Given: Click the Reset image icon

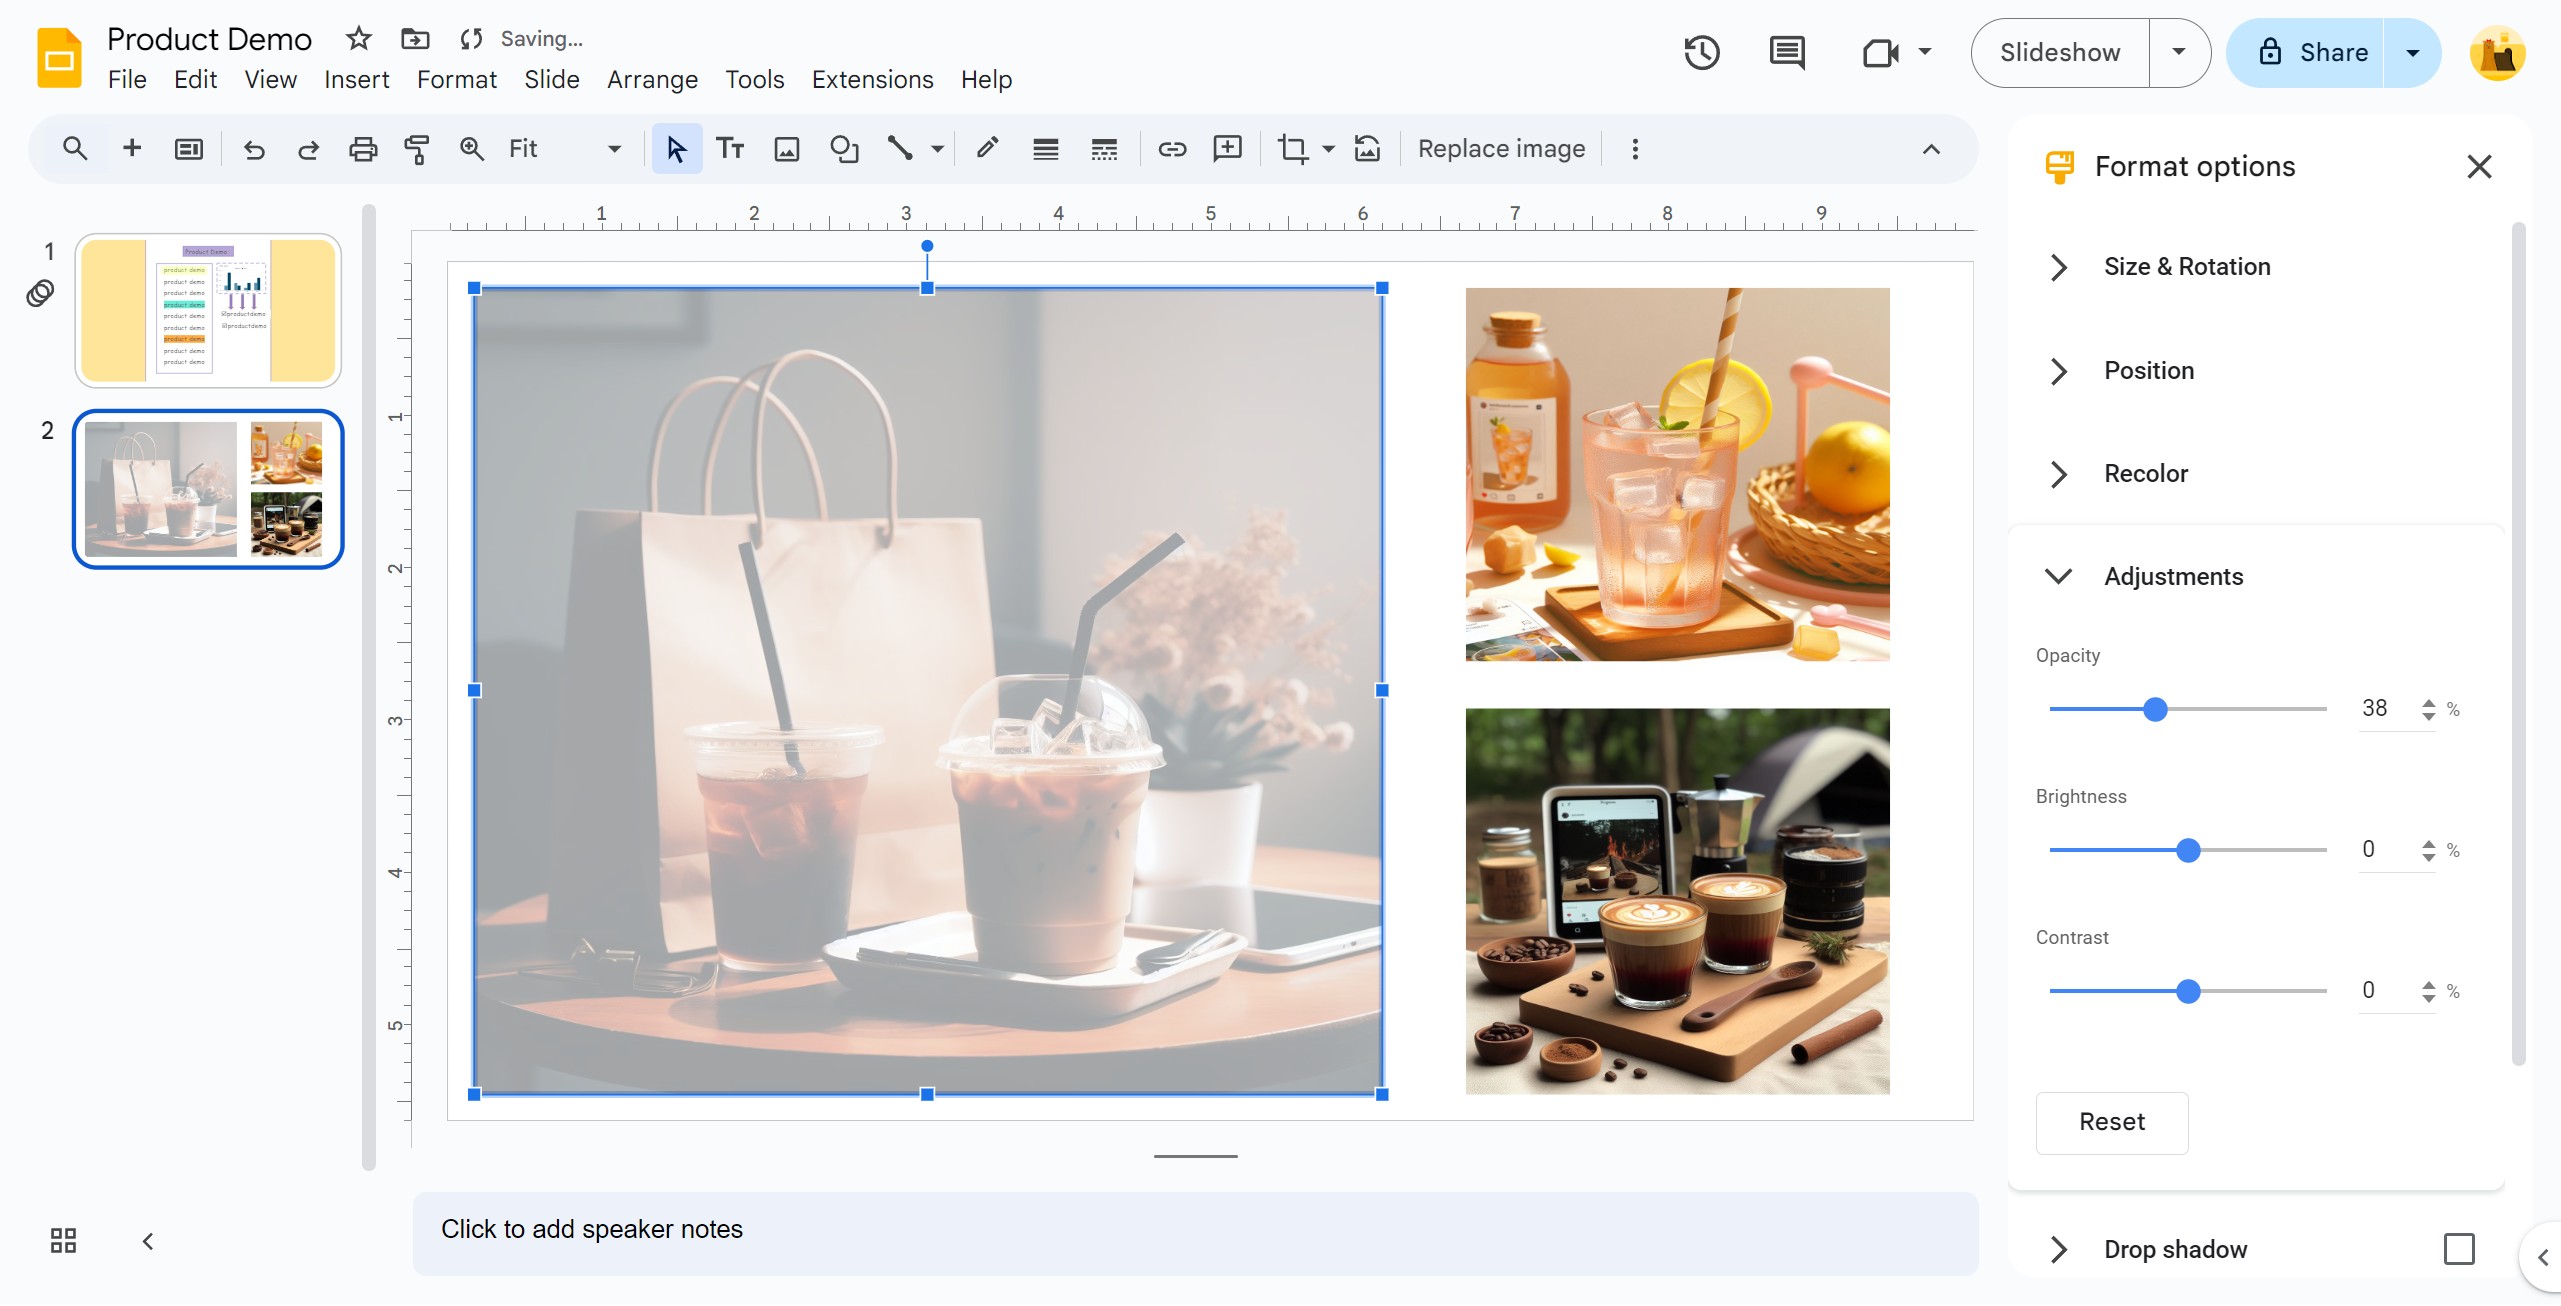Looking at the screenshot, I should click(1367, 149).
